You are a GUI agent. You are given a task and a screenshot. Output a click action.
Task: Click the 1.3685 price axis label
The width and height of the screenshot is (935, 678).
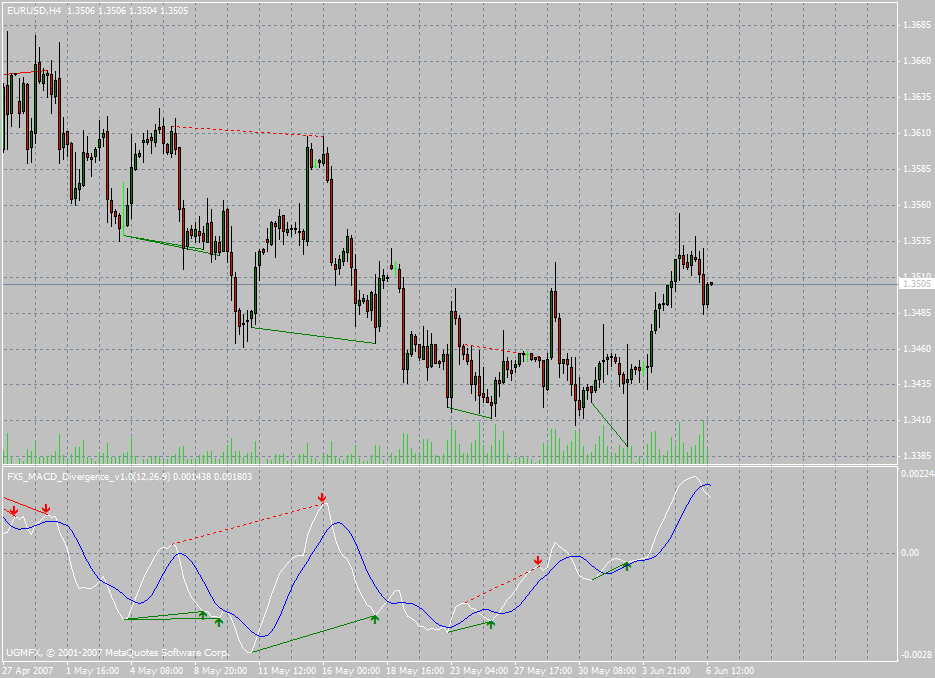[x=916, y=25]
